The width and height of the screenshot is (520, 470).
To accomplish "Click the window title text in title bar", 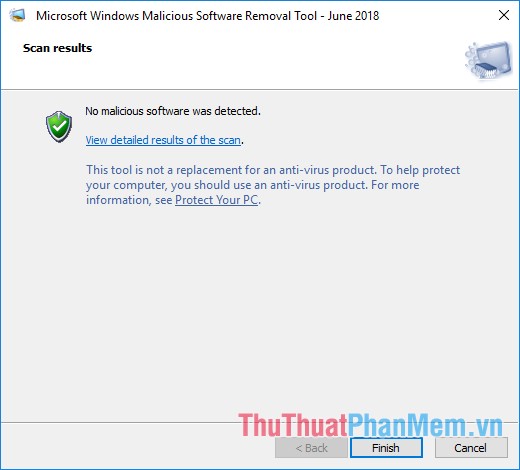I will click(x=207, y=16).
